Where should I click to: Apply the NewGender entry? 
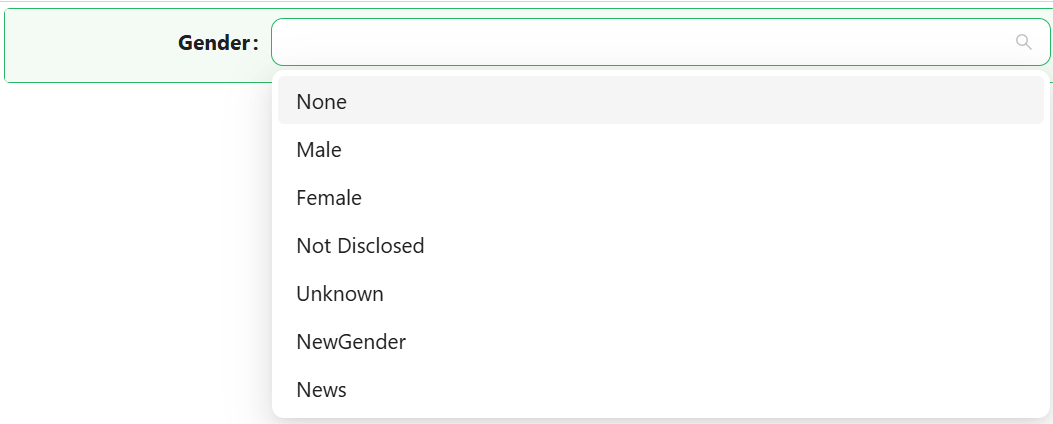tap(661, 341)
